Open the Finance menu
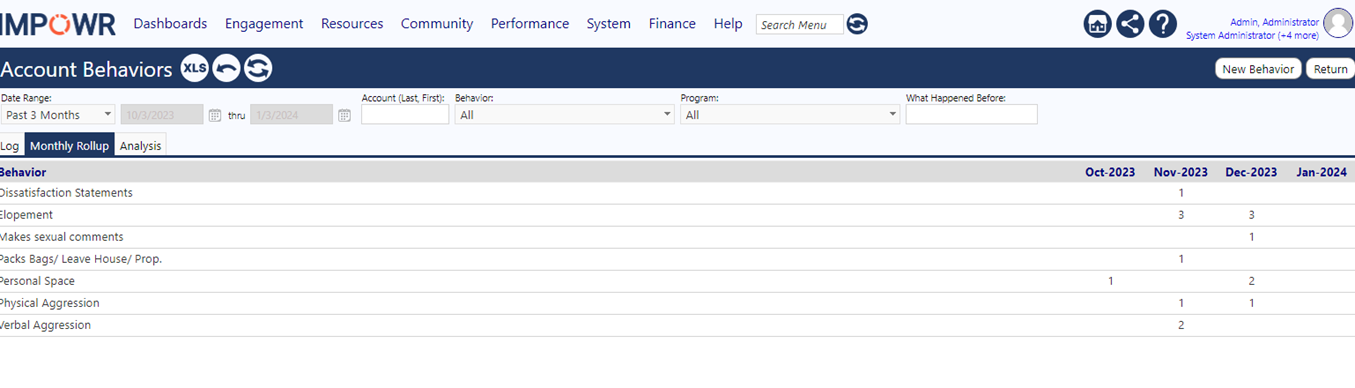 [672, 24]
